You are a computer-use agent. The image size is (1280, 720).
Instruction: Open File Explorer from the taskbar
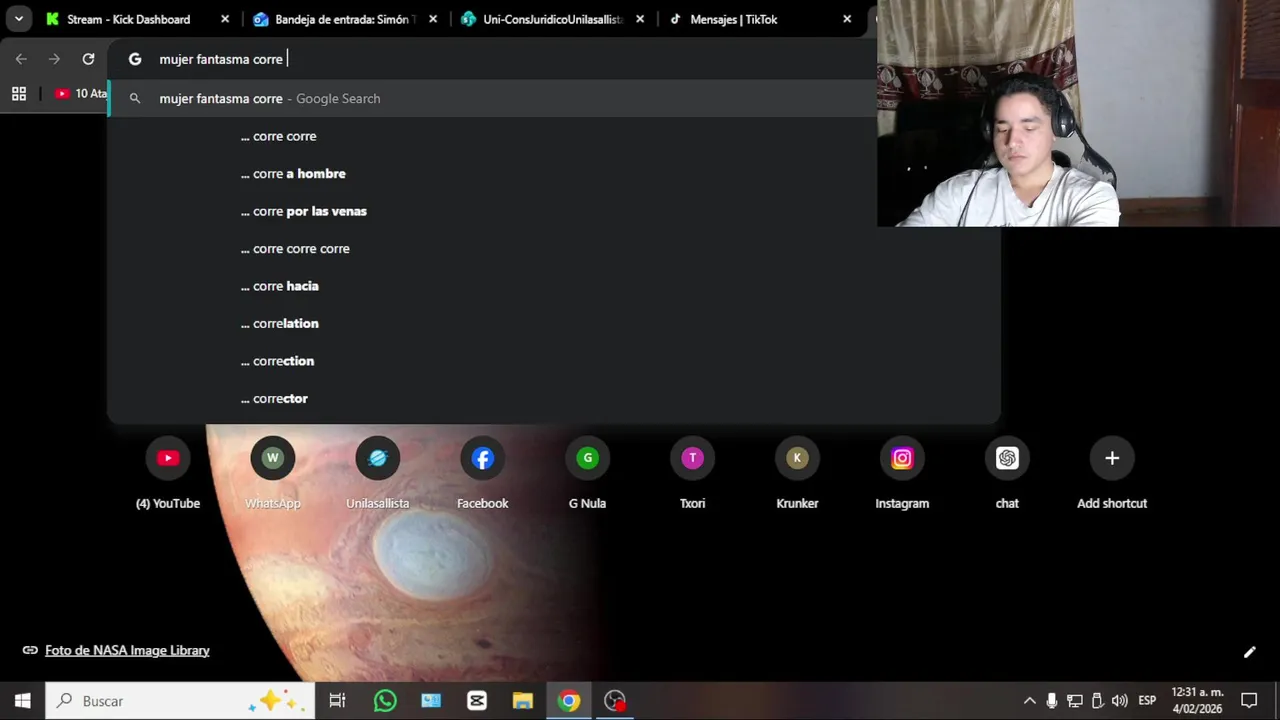523,701
